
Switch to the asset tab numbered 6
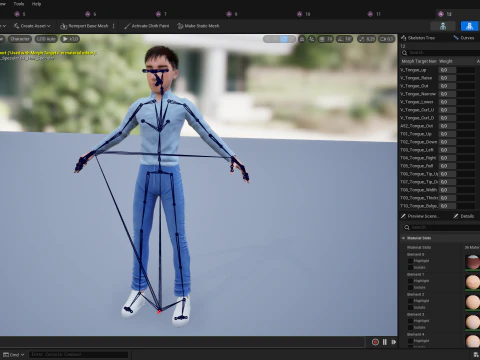pyautogui.click(x=91, y=14)
